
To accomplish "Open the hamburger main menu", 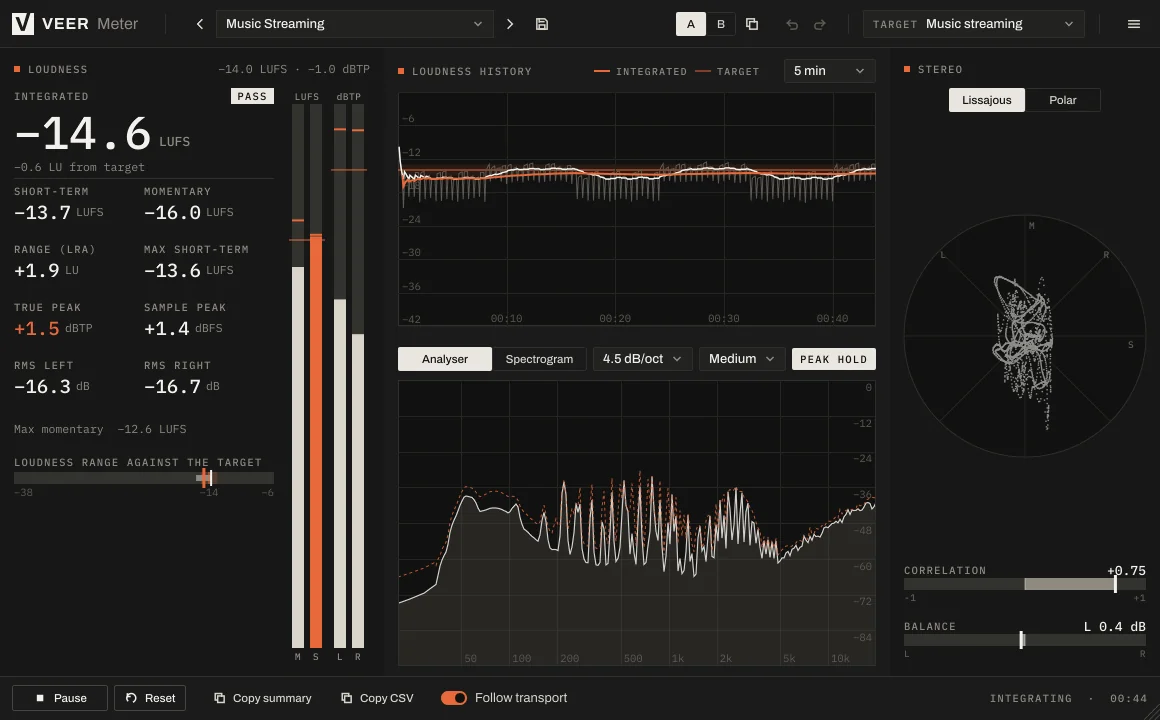I will [1133, 24].
